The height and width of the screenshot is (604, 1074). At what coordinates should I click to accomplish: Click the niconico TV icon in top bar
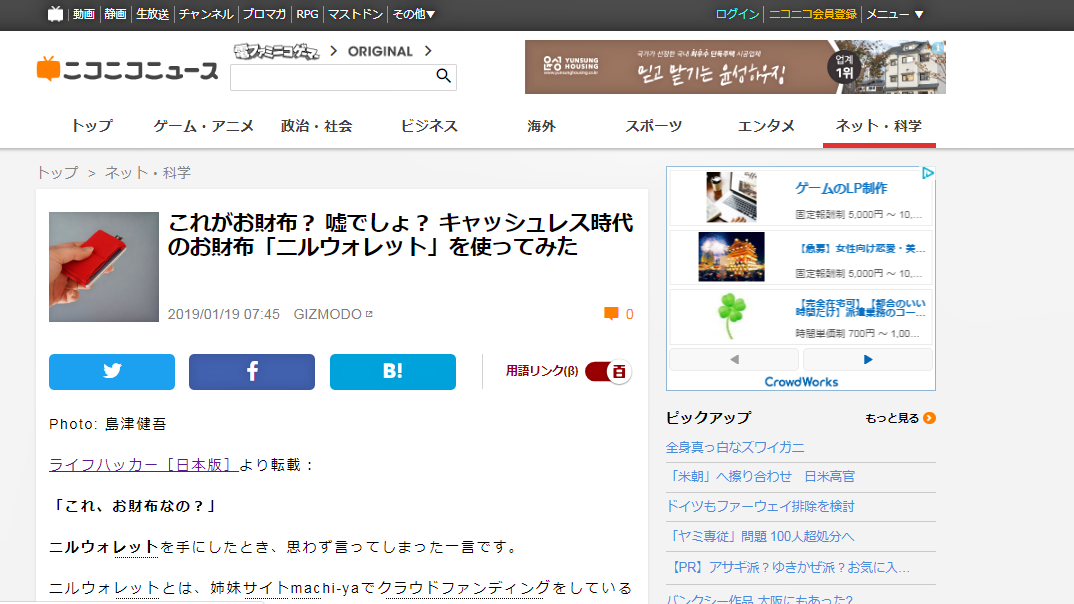[x=55, y=14]
